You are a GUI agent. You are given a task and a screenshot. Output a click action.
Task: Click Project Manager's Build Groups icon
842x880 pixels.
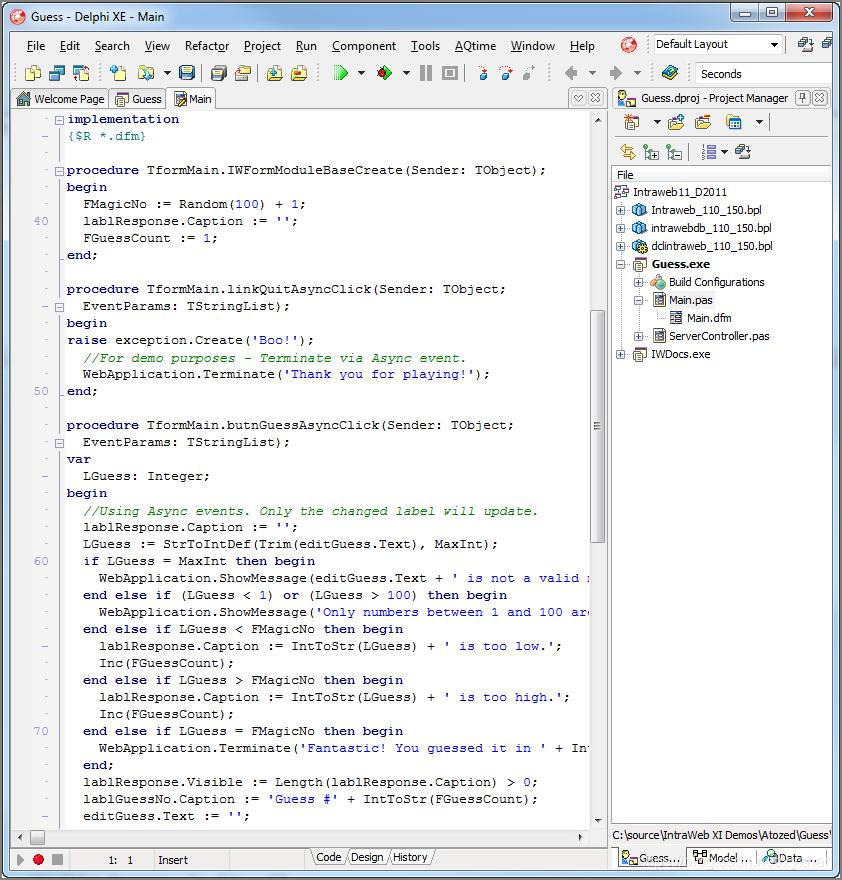pos(743,152)
